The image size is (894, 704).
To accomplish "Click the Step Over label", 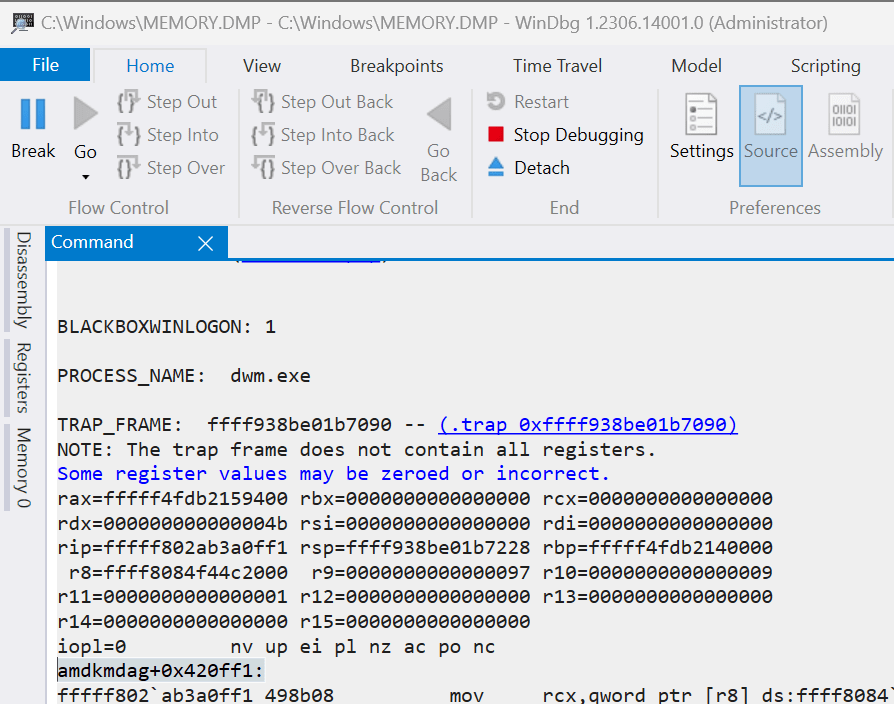I will point(186,168).
